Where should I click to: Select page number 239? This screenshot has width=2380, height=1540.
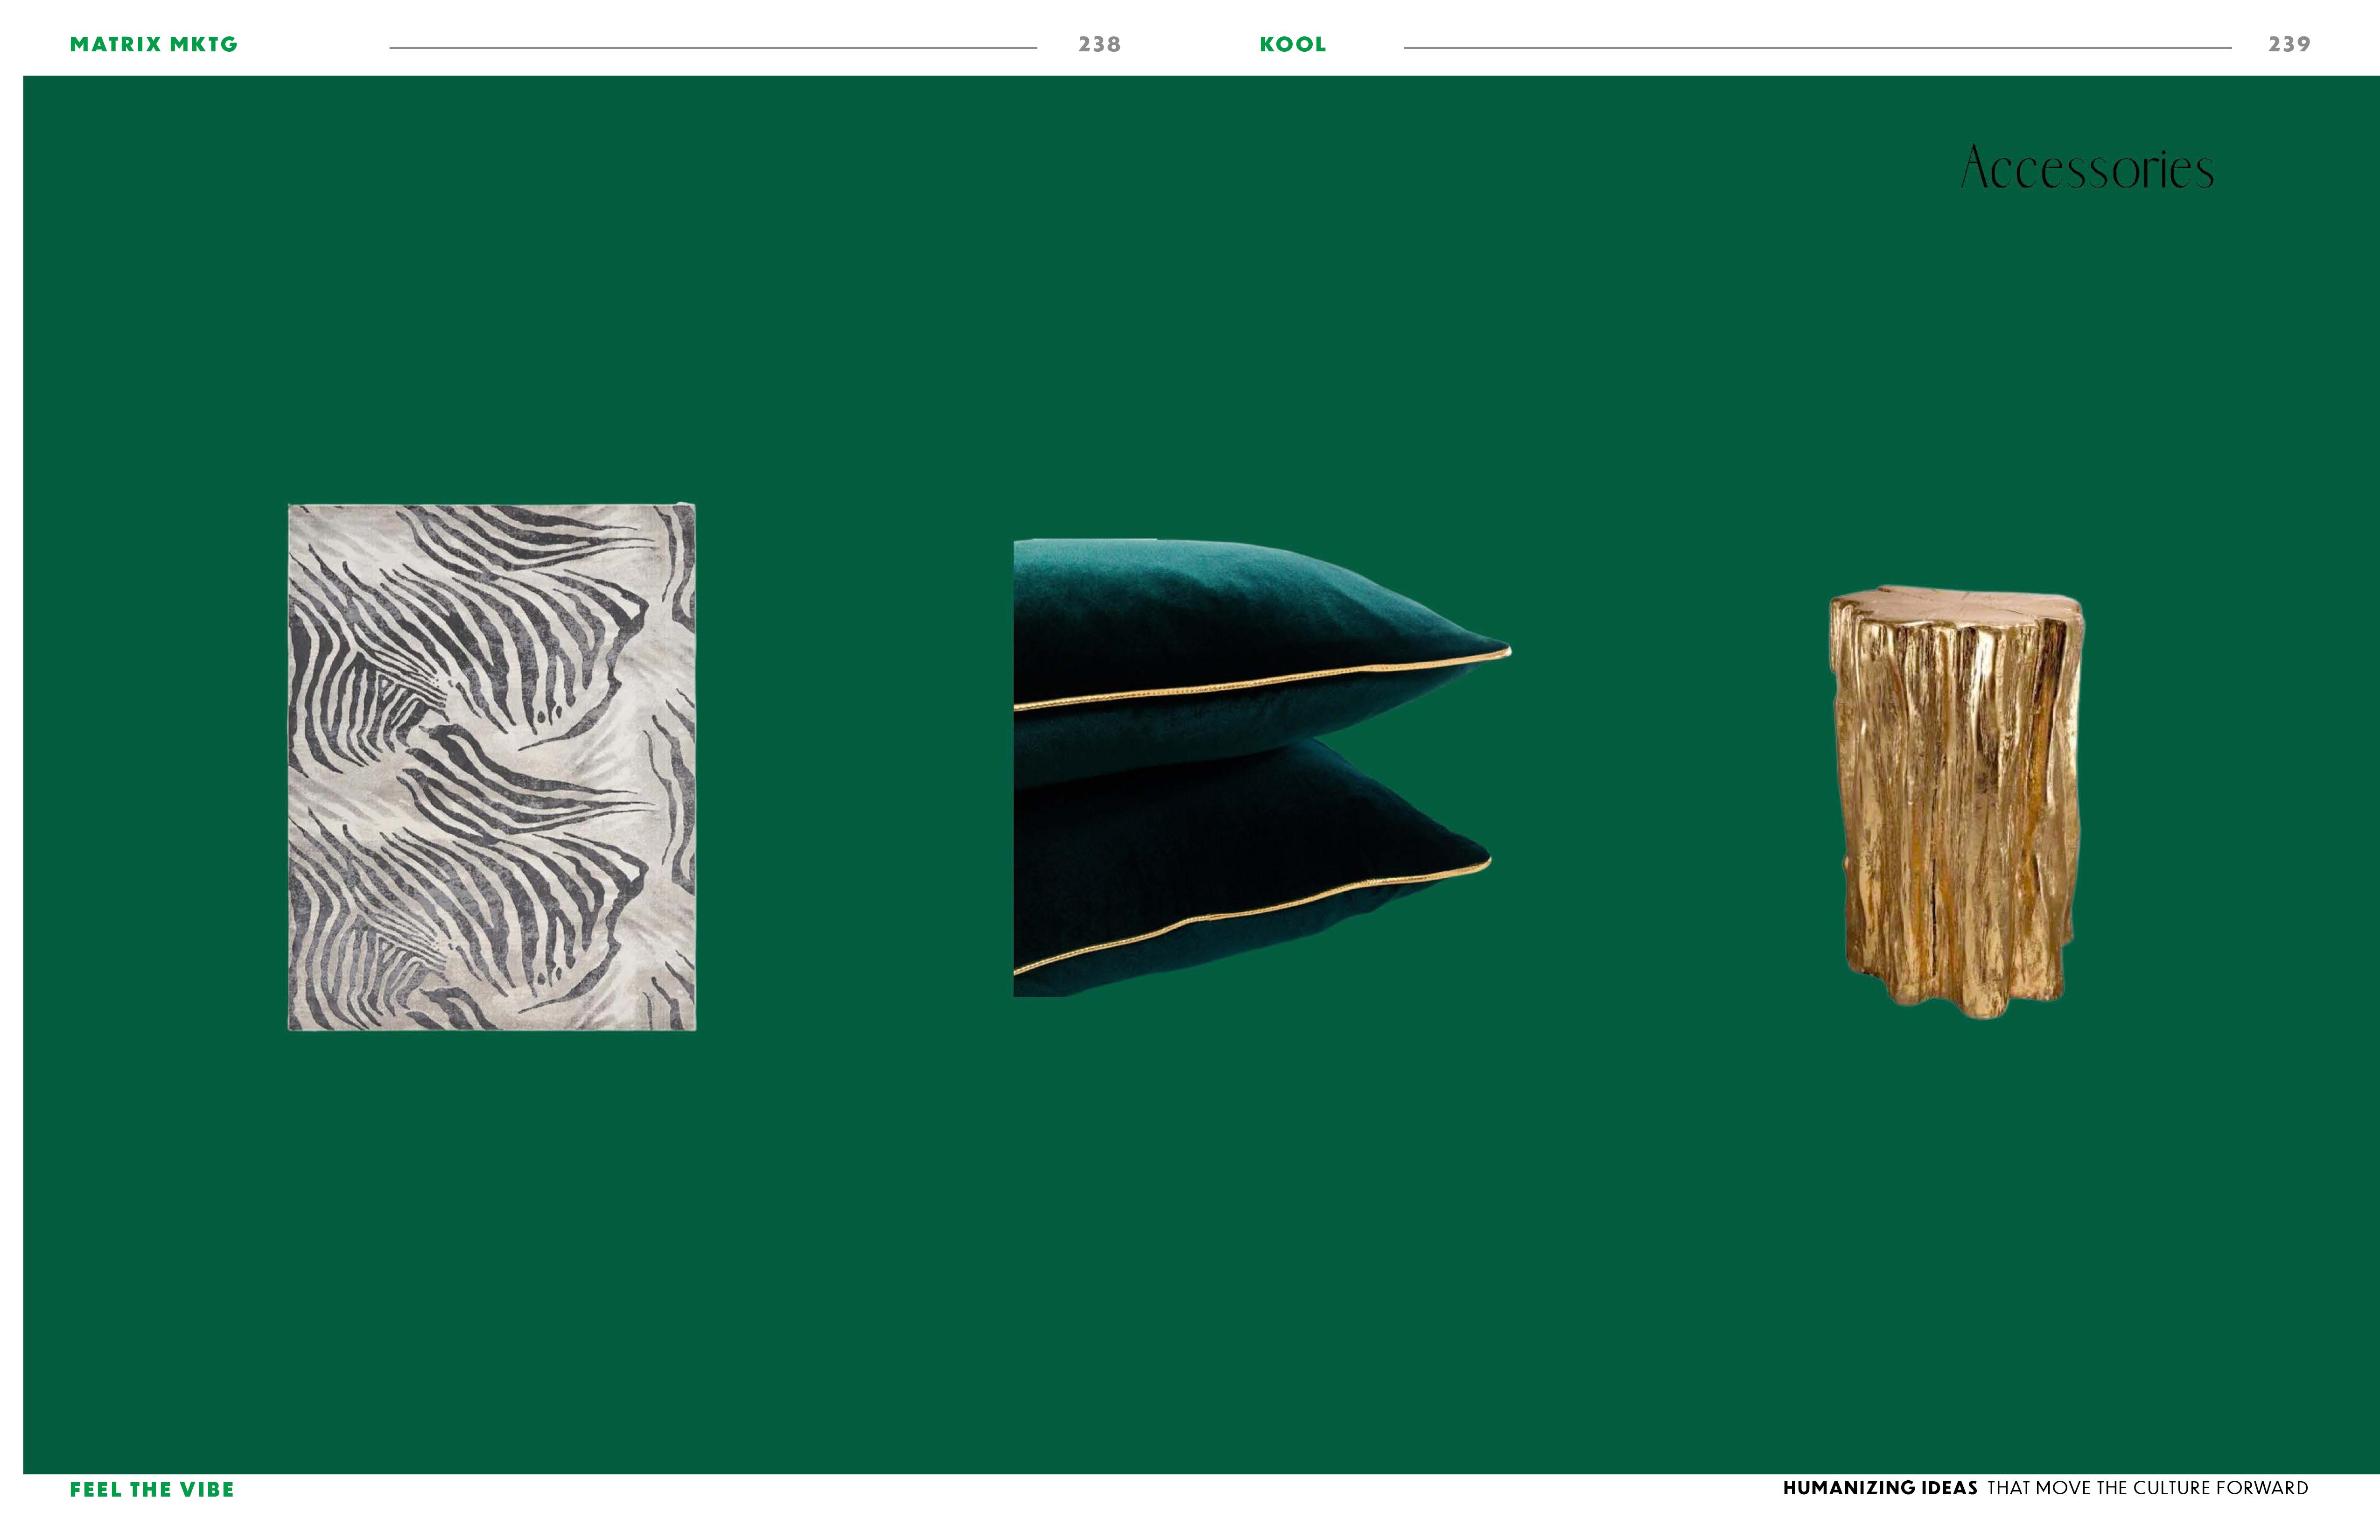2289,44
